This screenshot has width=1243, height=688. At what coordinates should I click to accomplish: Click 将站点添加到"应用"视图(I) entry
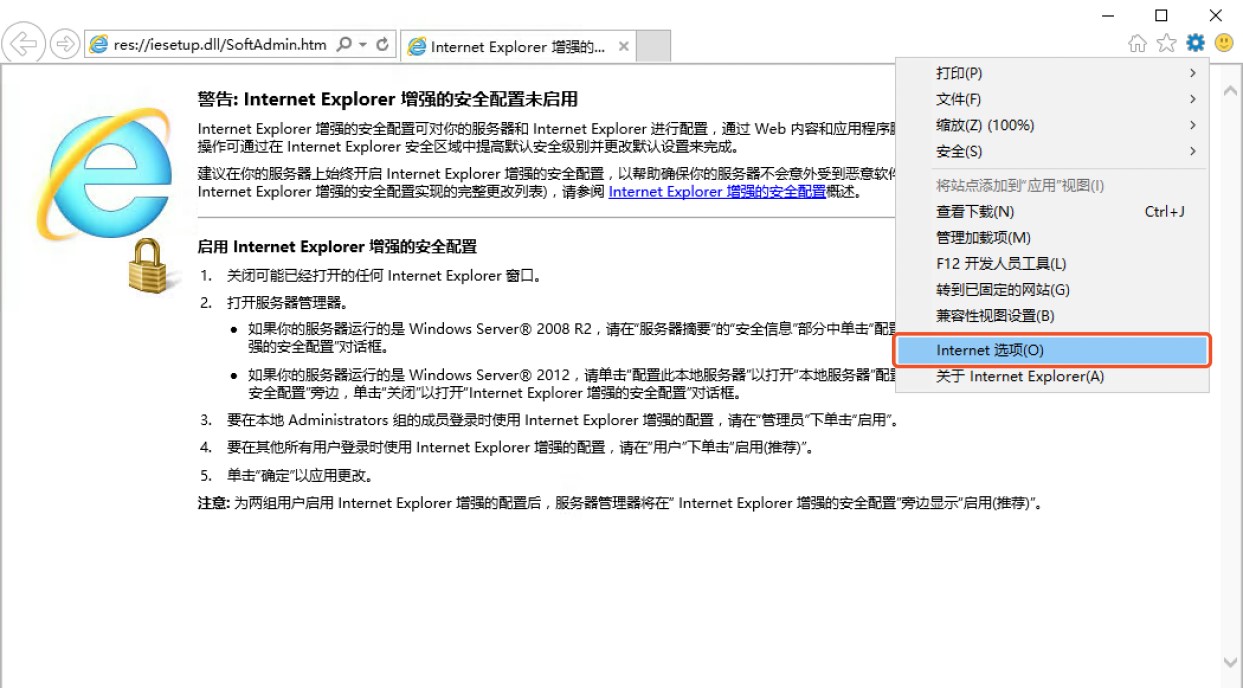1052,186
